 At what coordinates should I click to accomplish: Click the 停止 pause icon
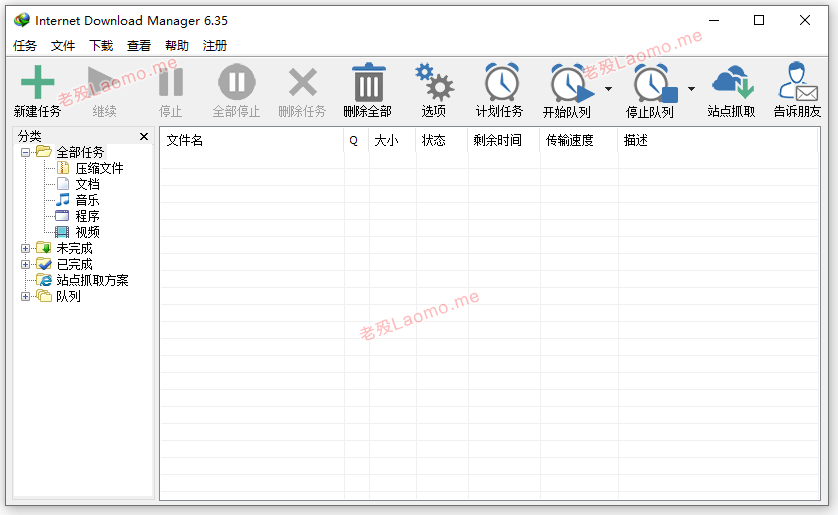171,82
